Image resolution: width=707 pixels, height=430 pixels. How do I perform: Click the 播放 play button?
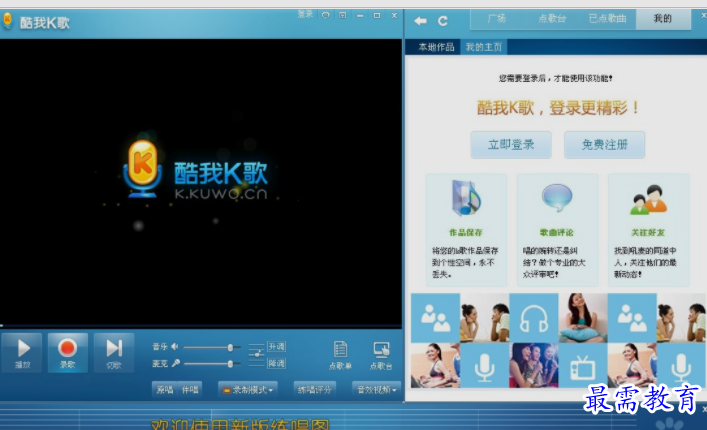click(x=22, y=352)
